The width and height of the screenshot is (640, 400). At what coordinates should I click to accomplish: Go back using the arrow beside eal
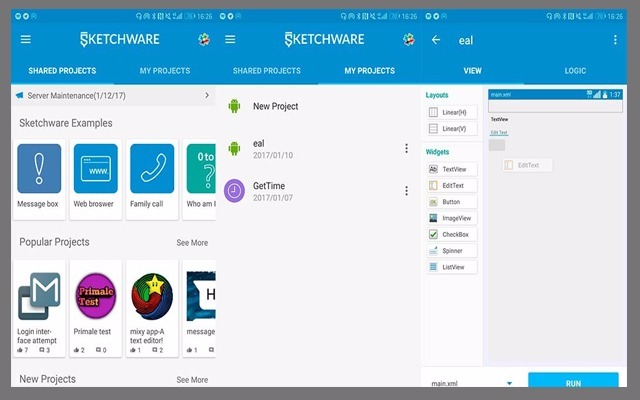pyautogui.click(x=436, y=40)
